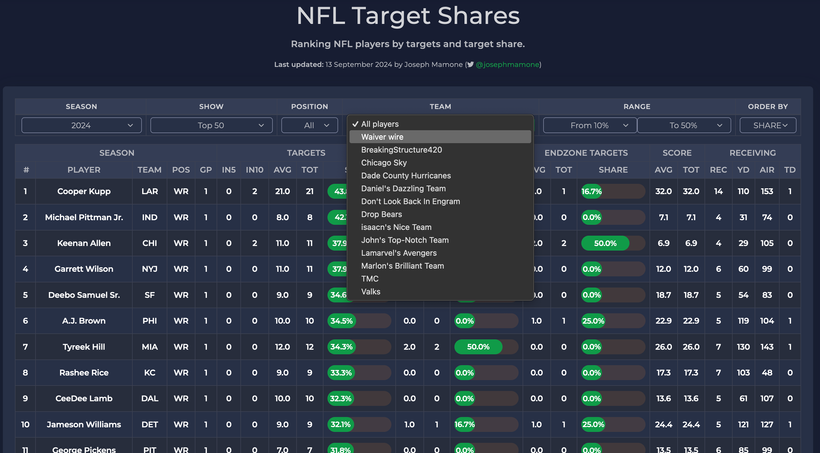This screenshot has height=453, width=820.
Task: Click the DET team cell
Action: [150, 424]
